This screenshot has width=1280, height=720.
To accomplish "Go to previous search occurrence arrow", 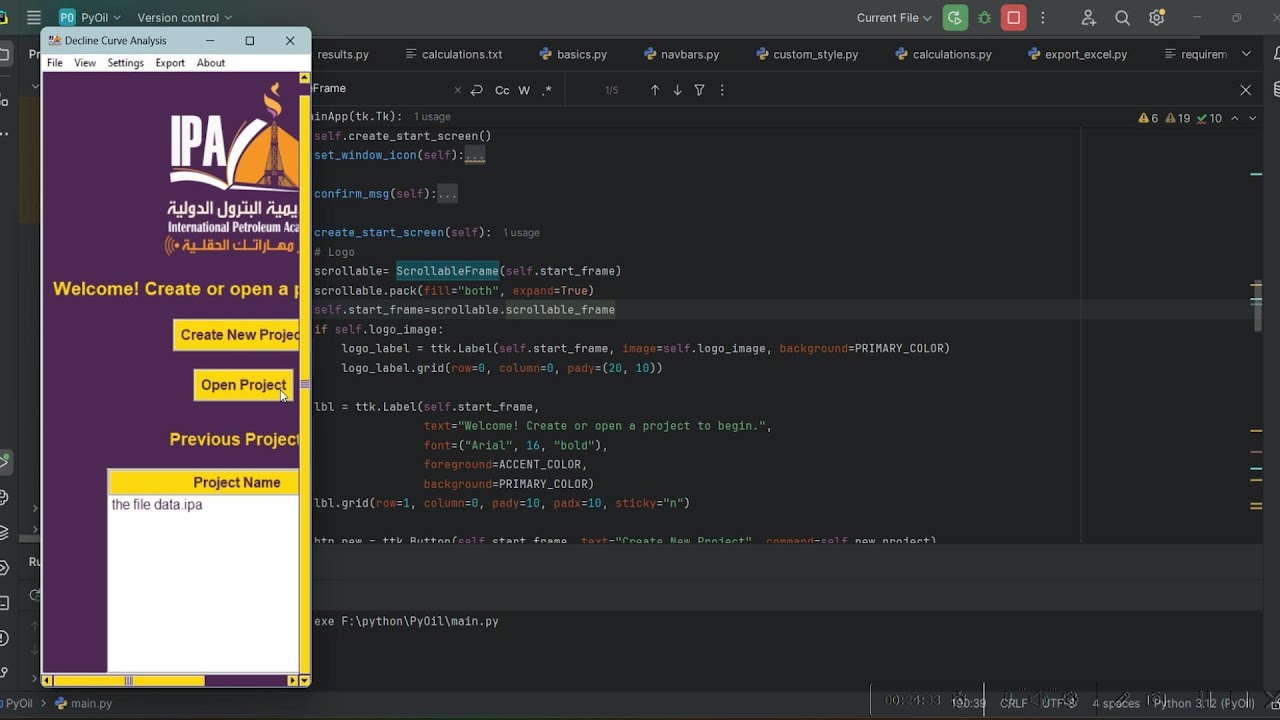I will (655, 90).
